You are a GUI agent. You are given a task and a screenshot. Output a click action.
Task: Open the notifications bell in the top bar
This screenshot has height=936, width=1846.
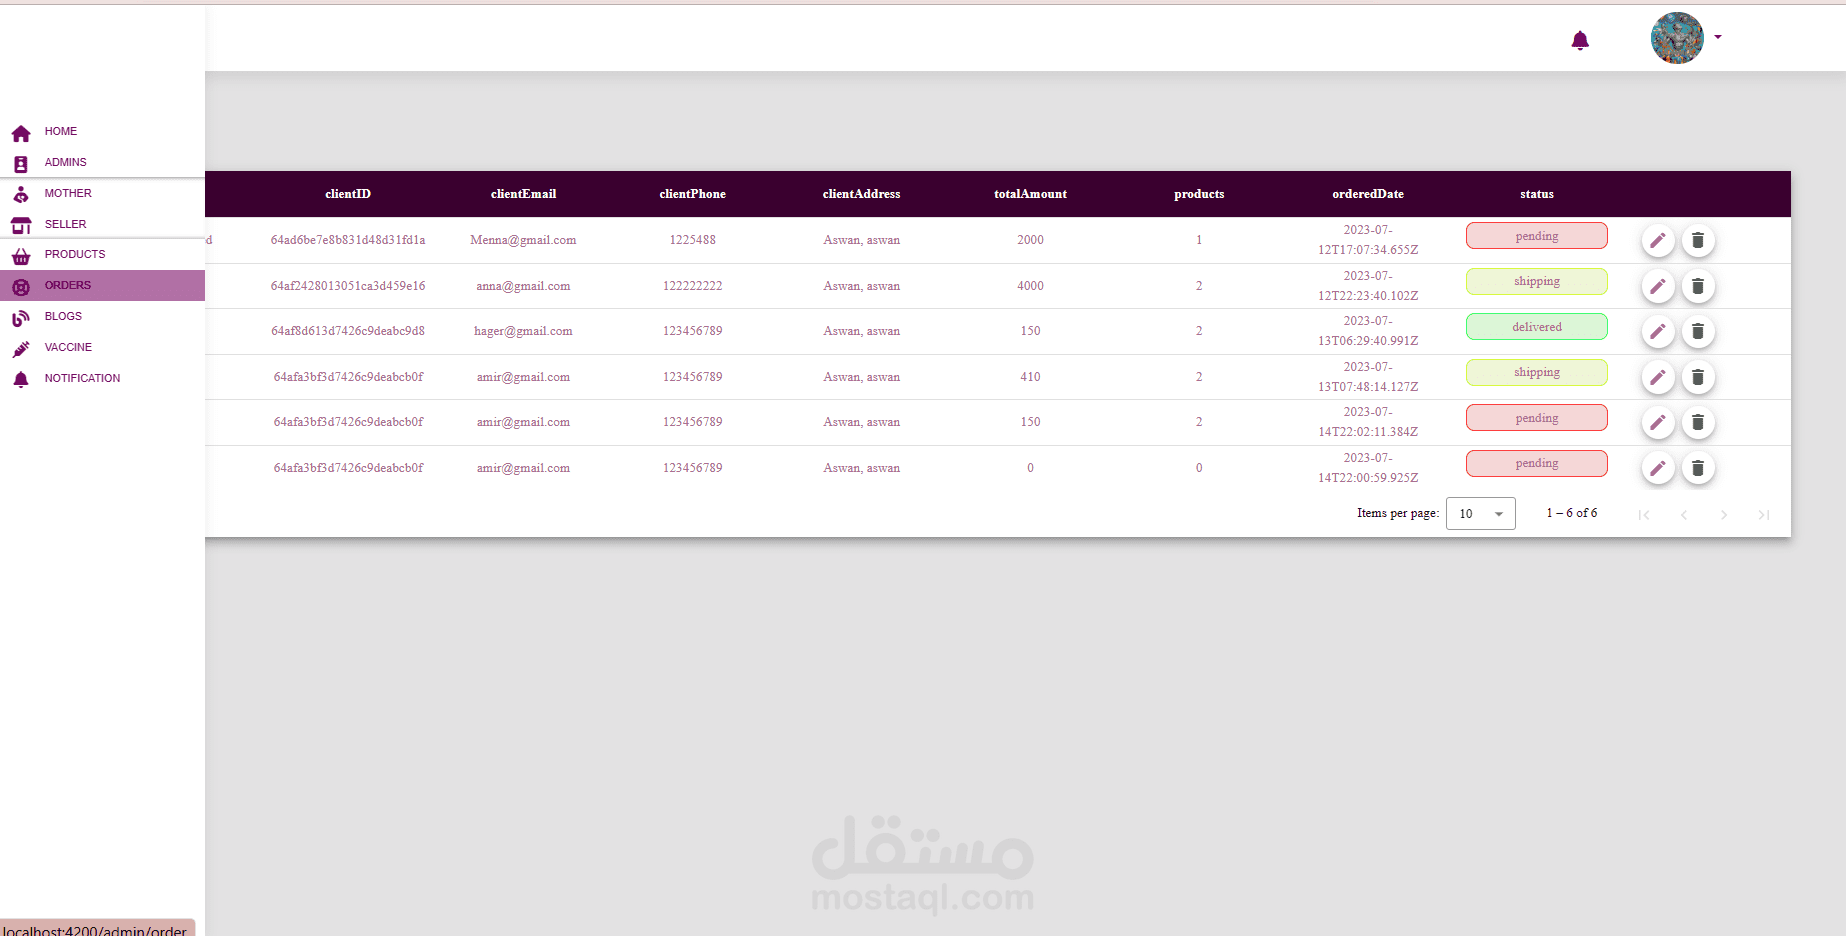coord(1580,41)
